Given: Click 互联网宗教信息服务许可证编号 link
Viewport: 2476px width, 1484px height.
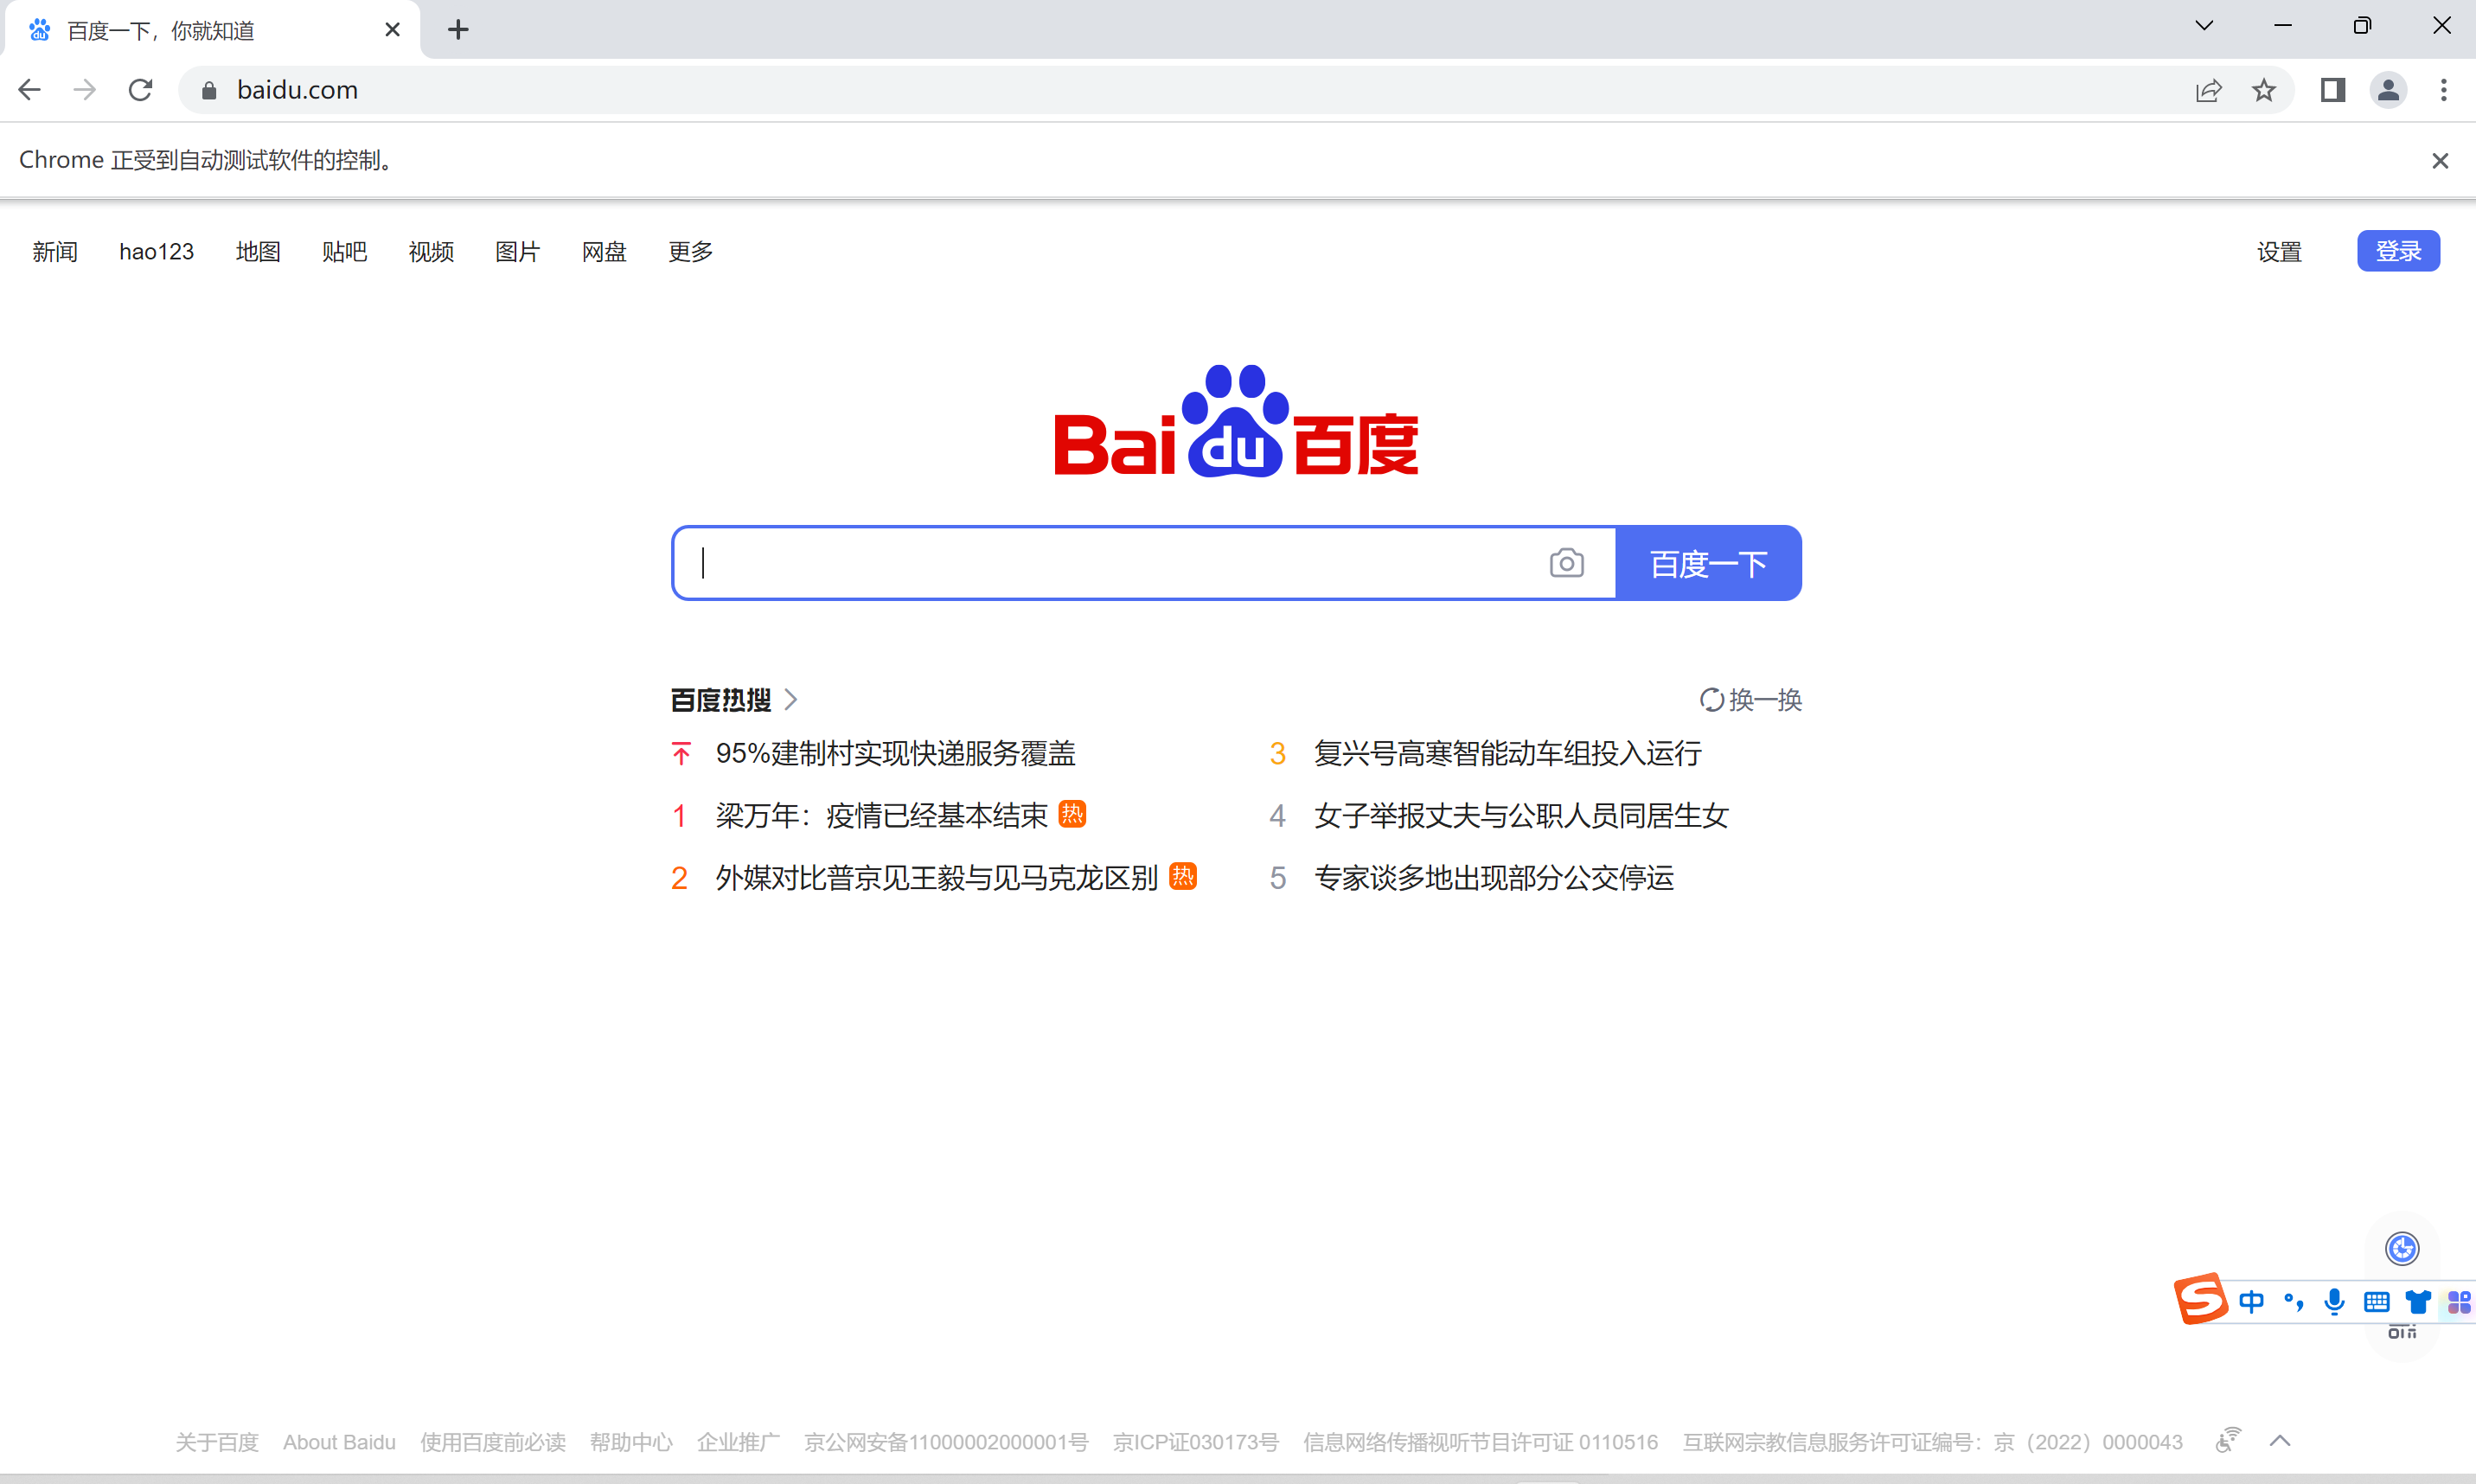Looking at the screenshot, I should point(1932,1442).
